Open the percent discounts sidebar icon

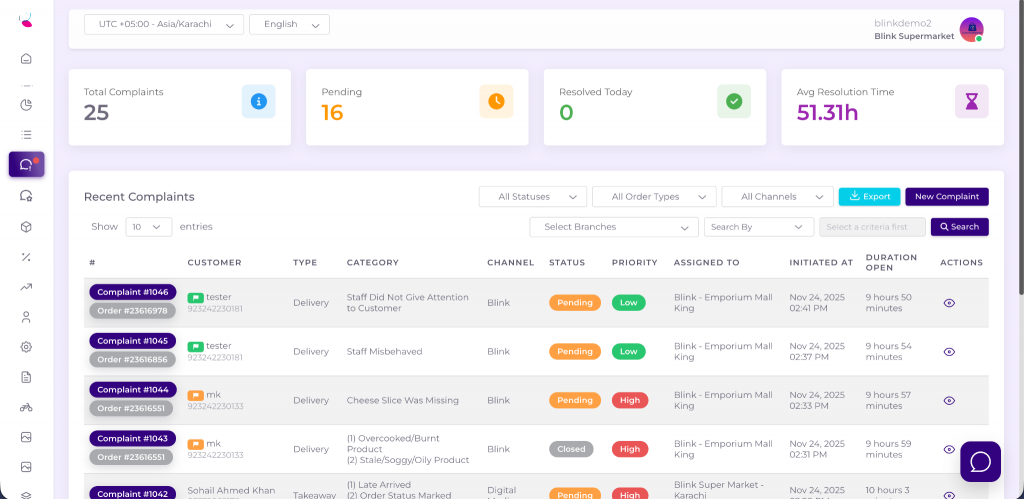tap(26, 257)
